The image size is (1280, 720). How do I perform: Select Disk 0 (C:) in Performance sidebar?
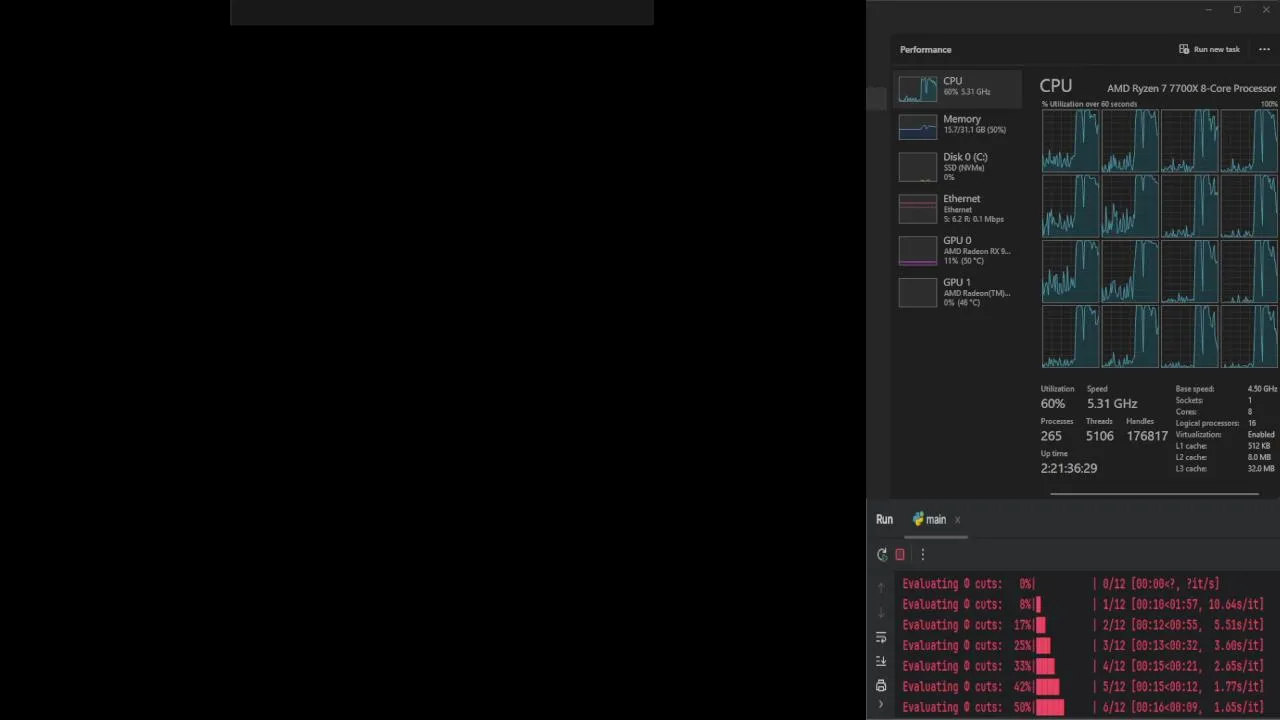958,167
